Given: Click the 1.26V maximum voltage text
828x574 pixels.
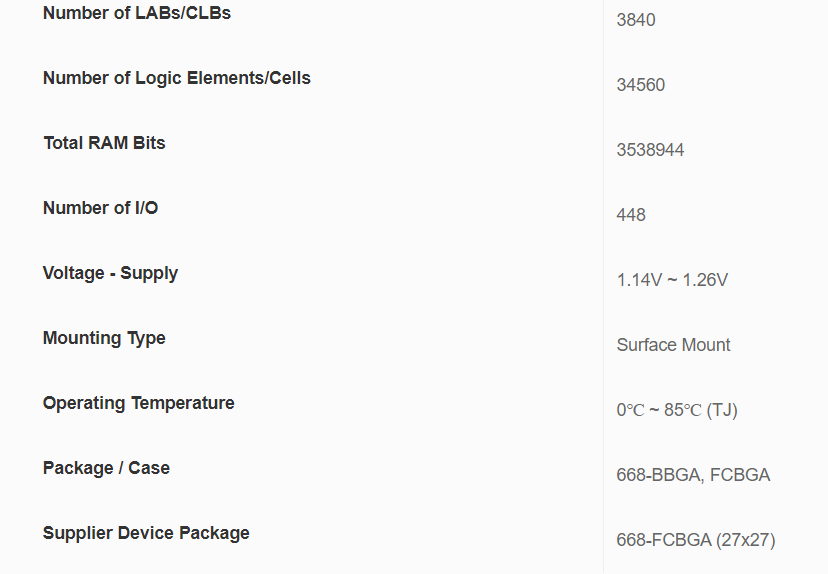Looking at the screenshot, I should coord(705,280).
